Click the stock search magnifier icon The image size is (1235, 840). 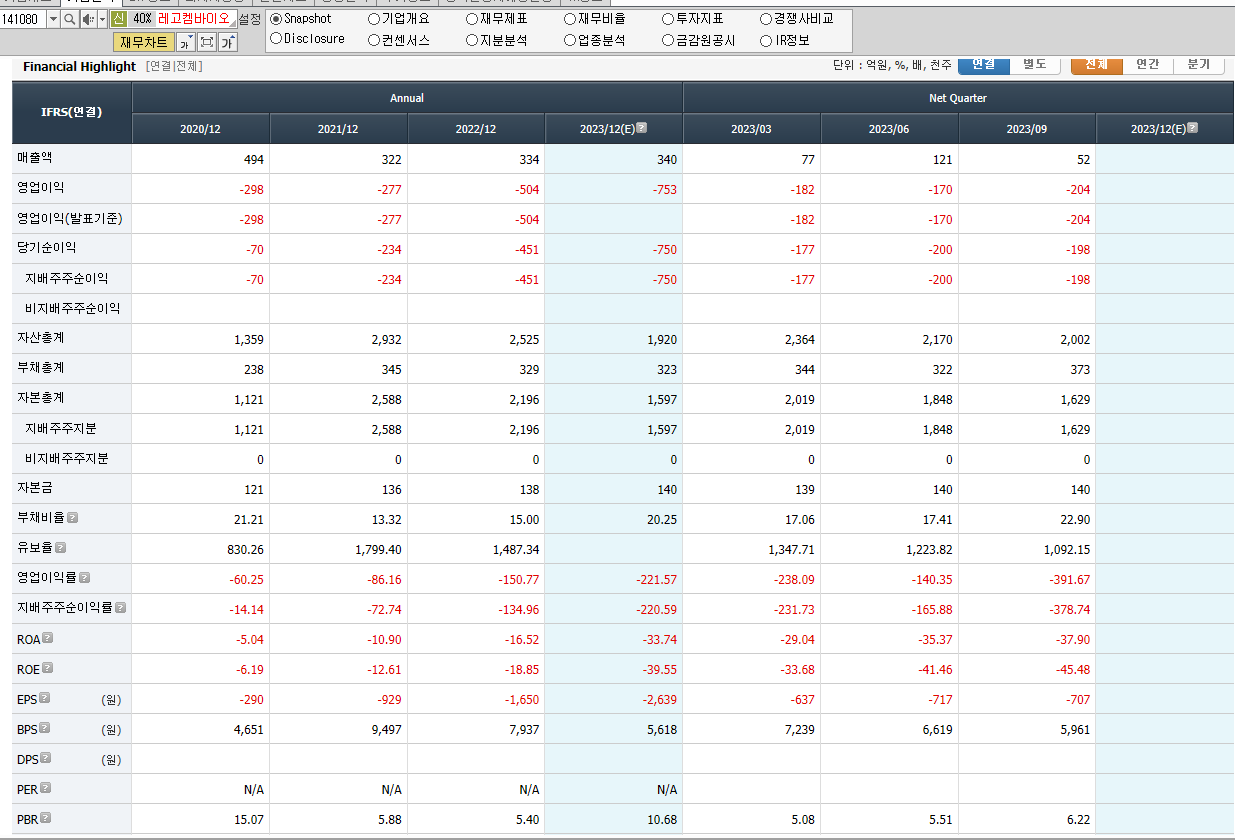69,19
